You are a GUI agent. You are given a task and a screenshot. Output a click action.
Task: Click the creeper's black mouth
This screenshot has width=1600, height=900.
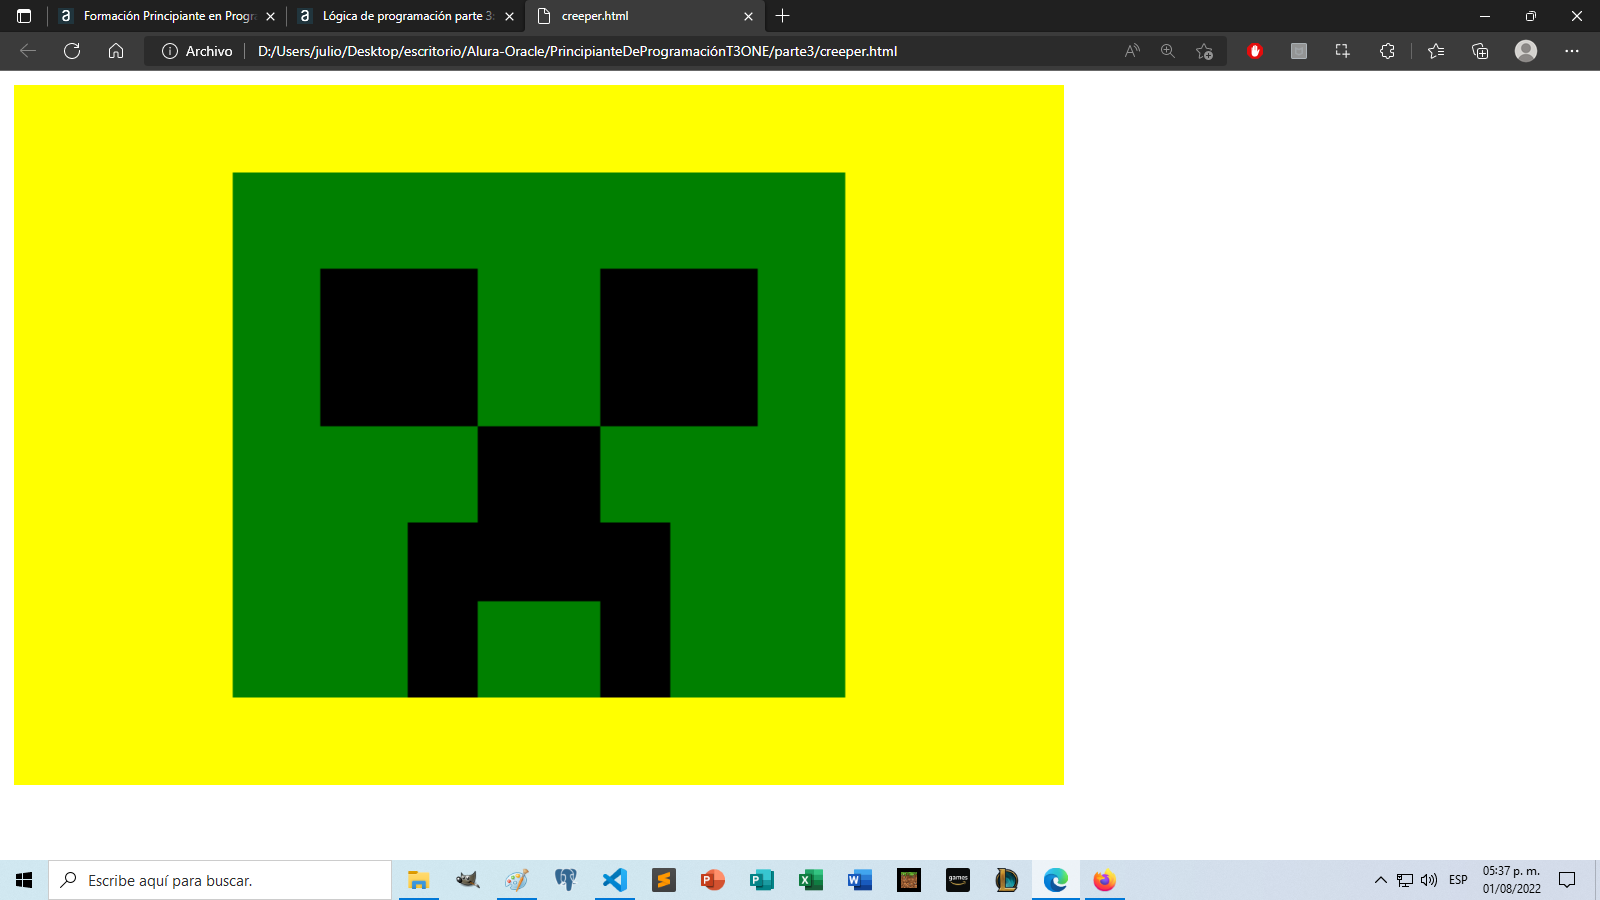[x=539, y=561]
